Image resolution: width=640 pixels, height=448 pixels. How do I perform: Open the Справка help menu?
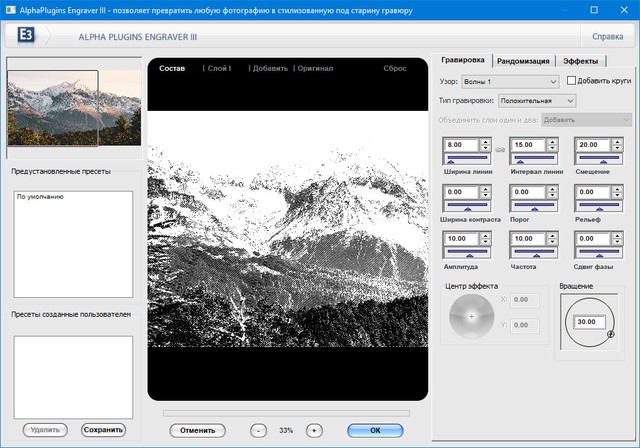pyautogui.click(x=607, y=36)
